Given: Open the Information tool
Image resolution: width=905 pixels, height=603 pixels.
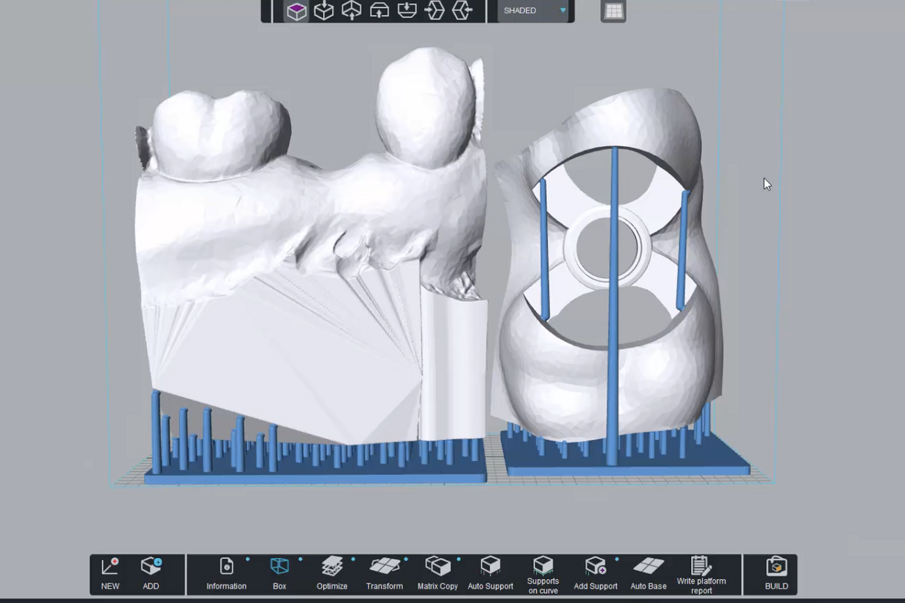Looking at the screenshot, I should tap(226, 573).
